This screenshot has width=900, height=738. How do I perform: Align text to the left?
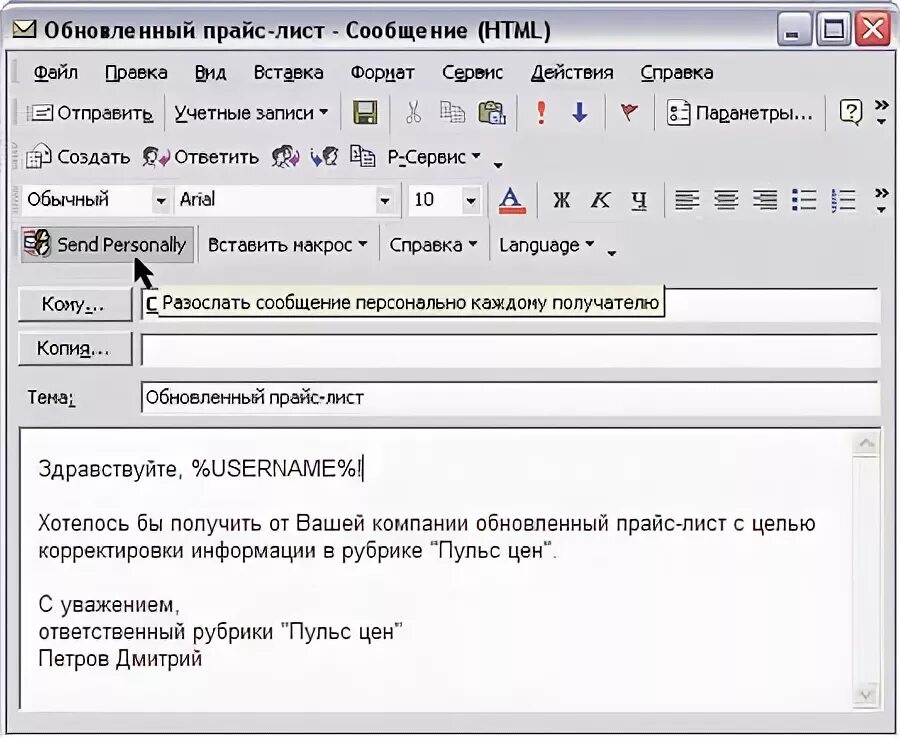687,200
